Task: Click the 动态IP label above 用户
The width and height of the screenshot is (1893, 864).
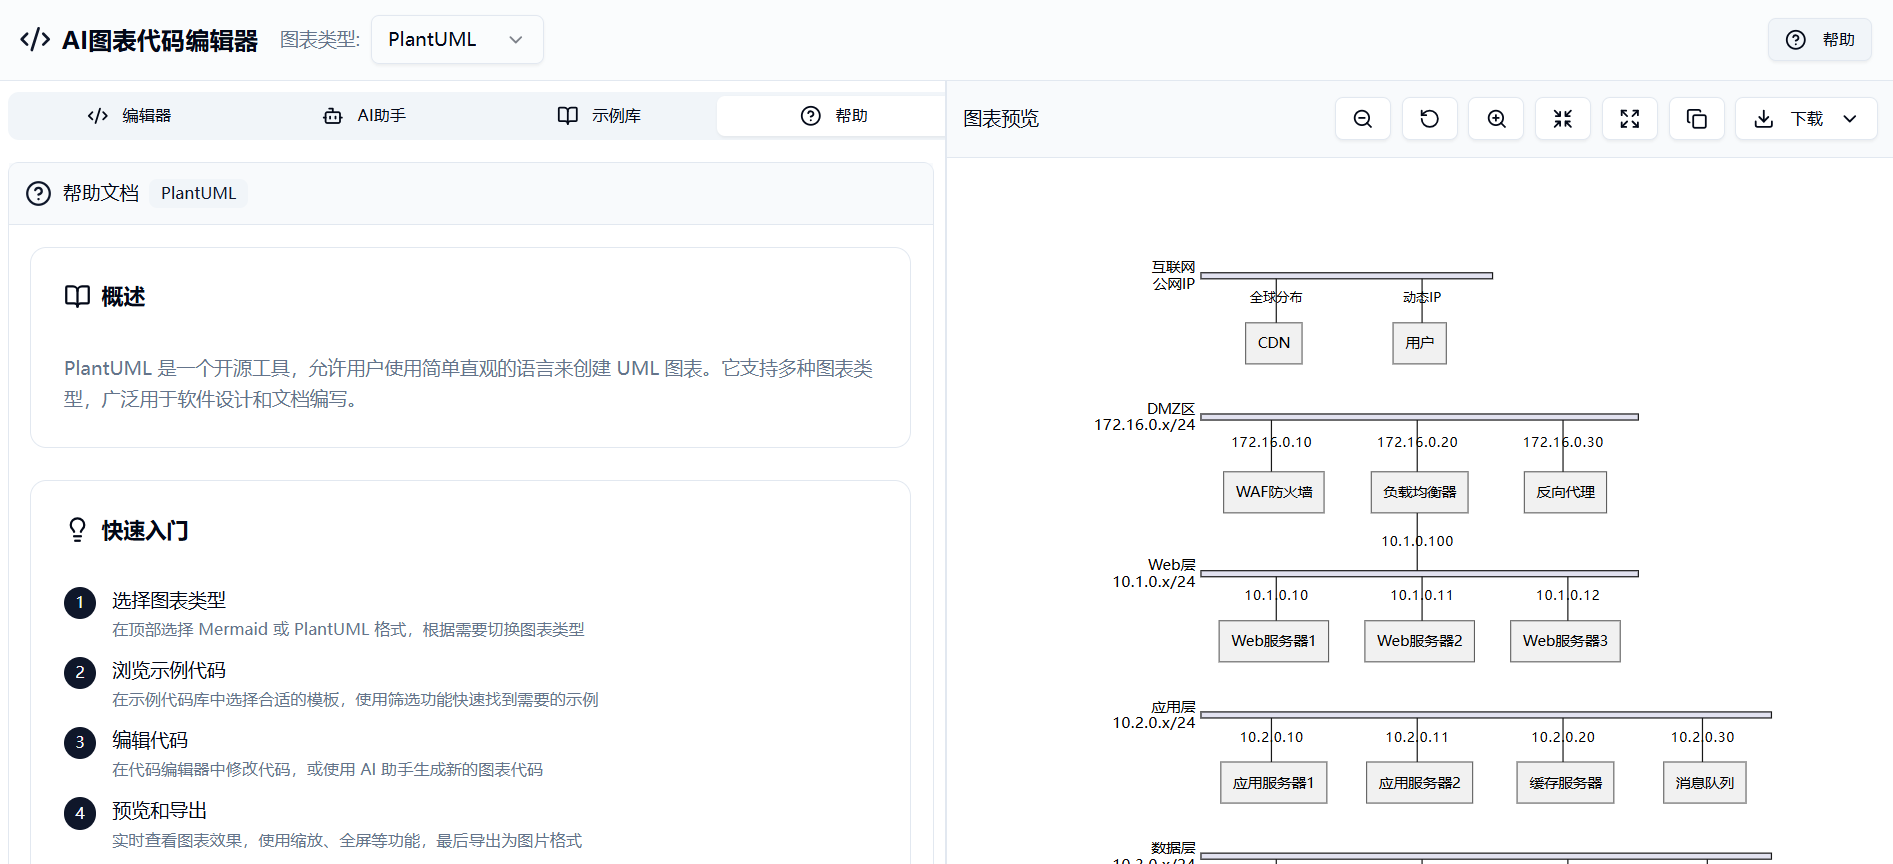Action: pyautogui.click(x=1421, y=297)
